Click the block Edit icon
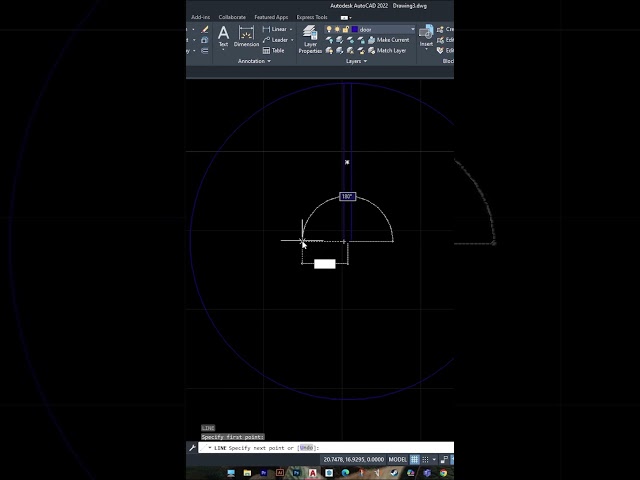640x480 pixels. click(x=440, y=40)
